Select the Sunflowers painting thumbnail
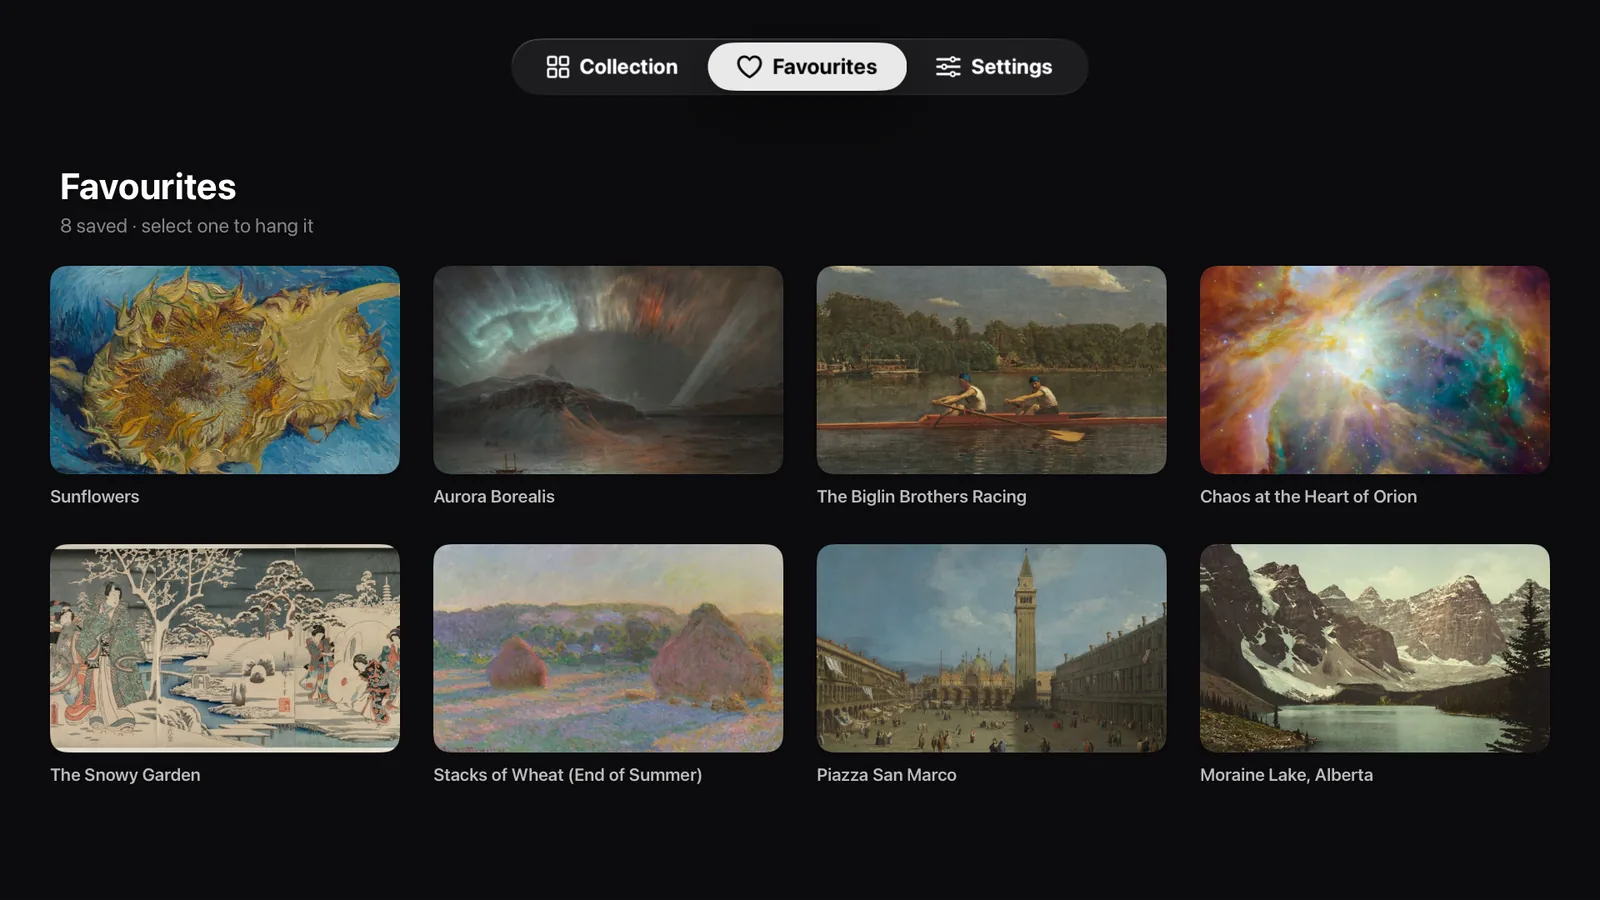 [x=225, y=370]
